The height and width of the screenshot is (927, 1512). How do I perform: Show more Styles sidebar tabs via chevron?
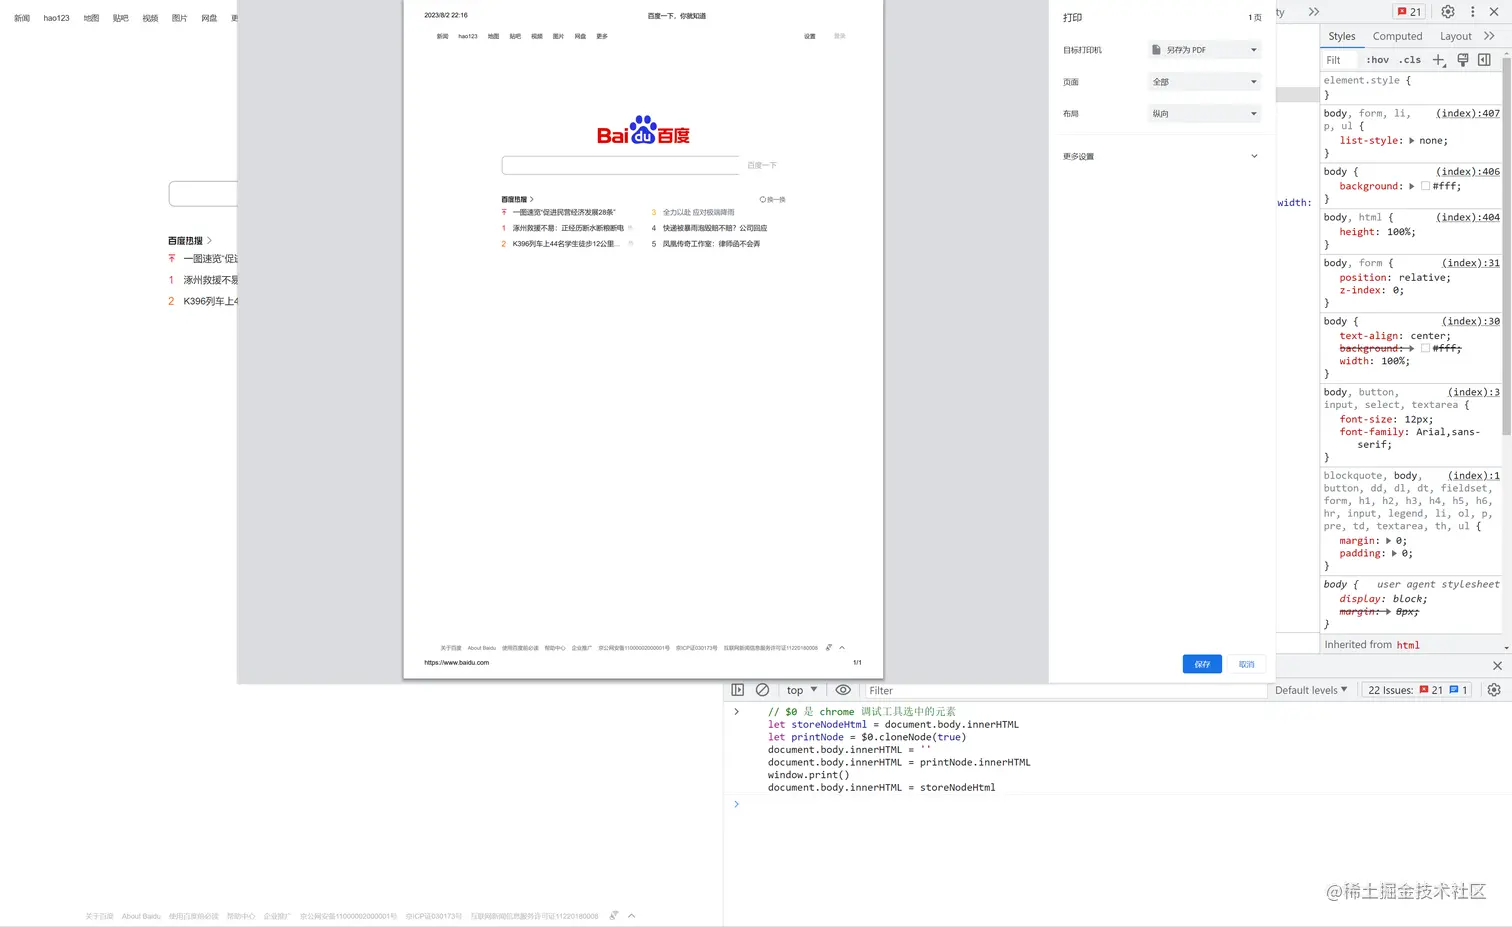point(1489,36)
